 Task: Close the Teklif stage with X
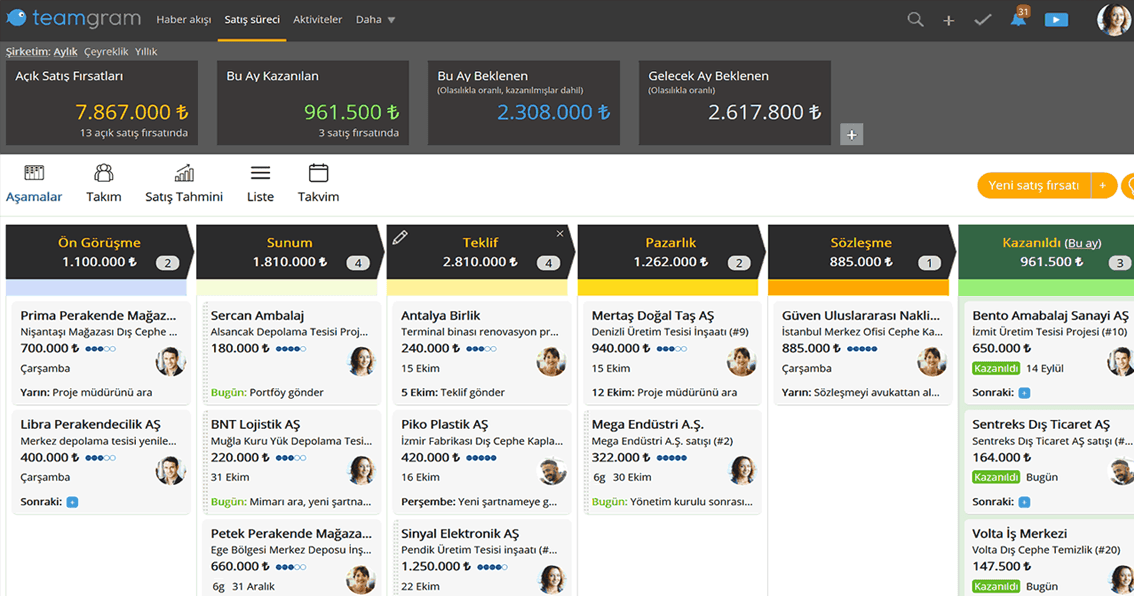tap(560, 234)
